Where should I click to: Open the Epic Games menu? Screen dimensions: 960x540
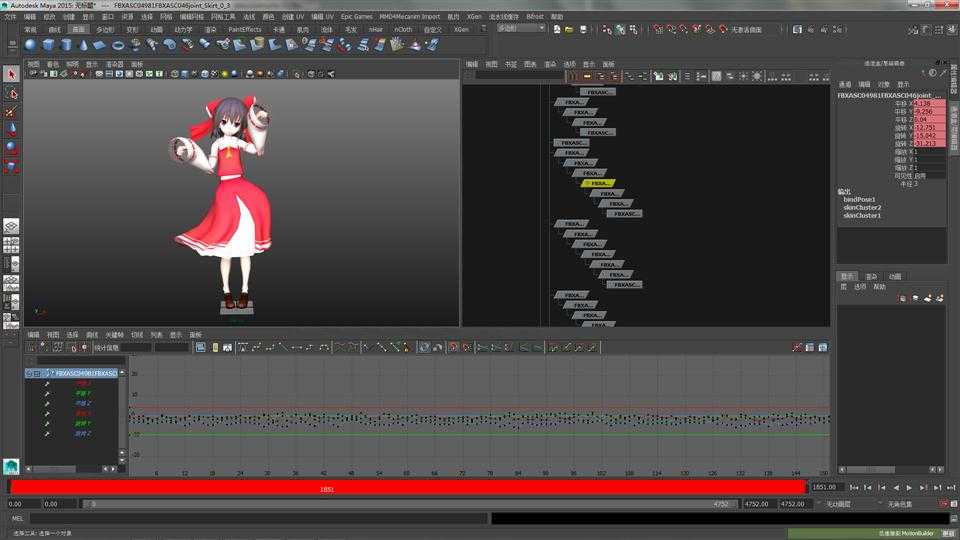click(356, 17)
